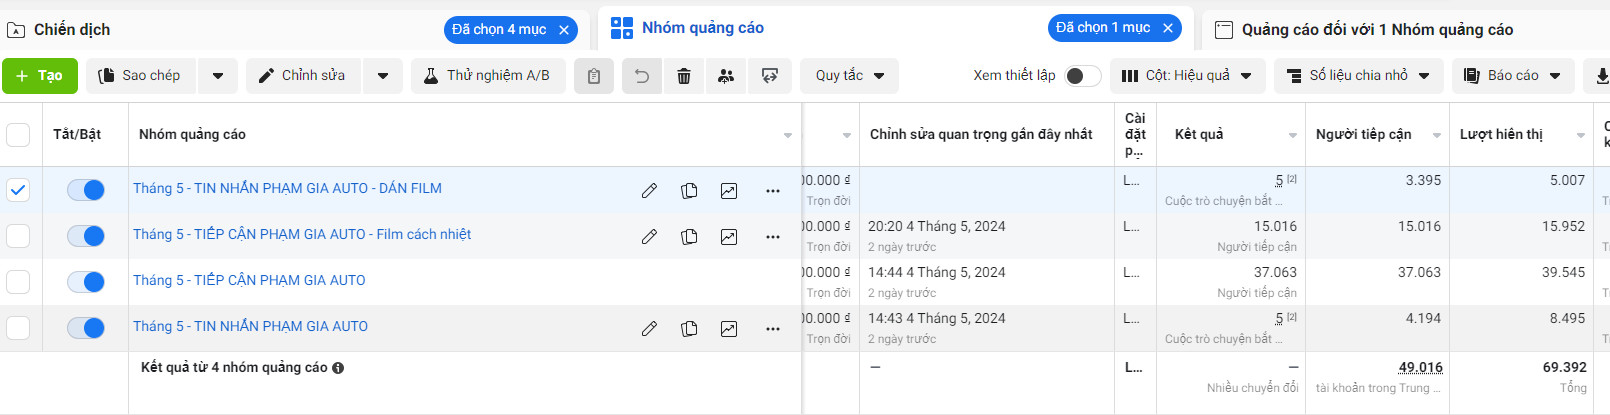
Task: Open Quảng cáo đối với 1 Nhóm tab
Action: coord(1377,30)
